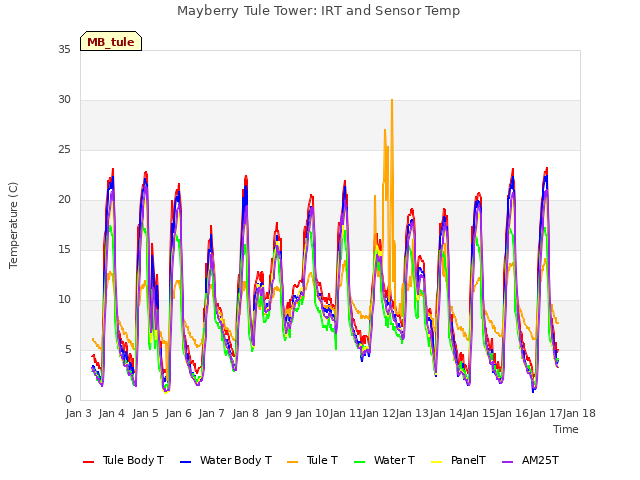Click the Jan 3 x-axis label
Image resolution: width=640 pixels, height=480 pixels.
click(79, 413)
